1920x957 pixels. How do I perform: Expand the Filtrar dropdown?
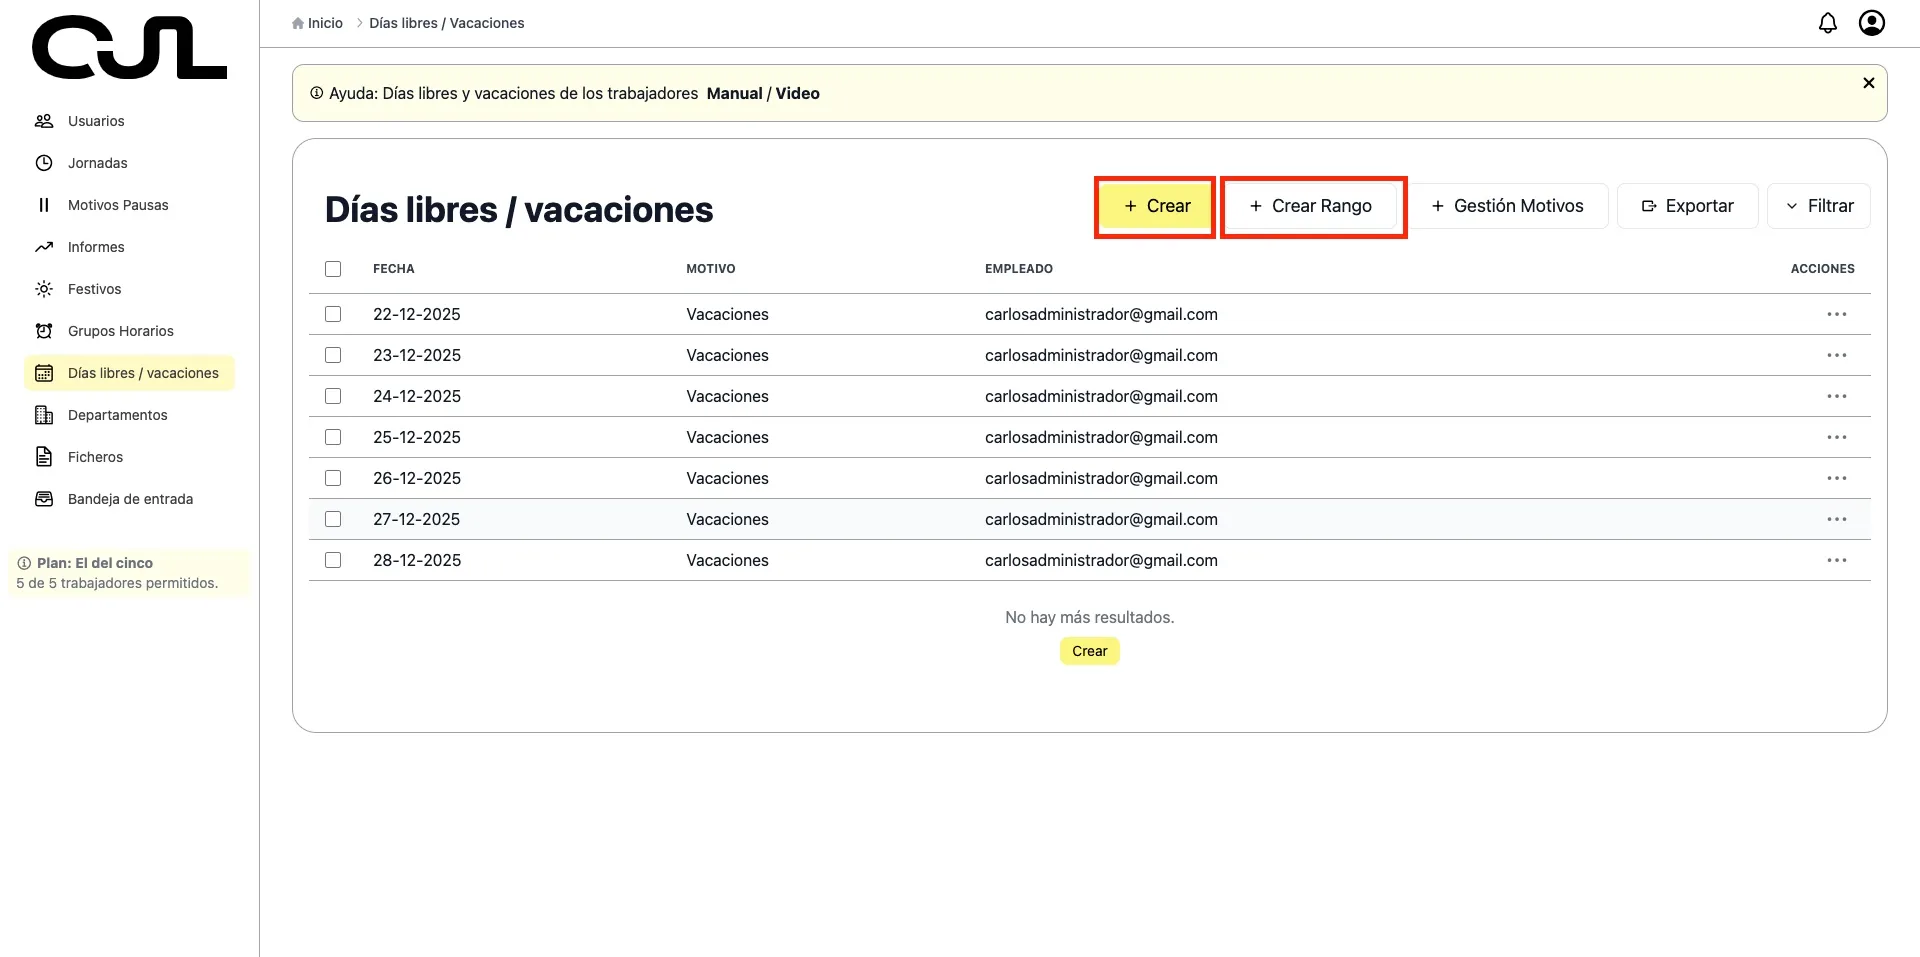tap(1818, 206)
